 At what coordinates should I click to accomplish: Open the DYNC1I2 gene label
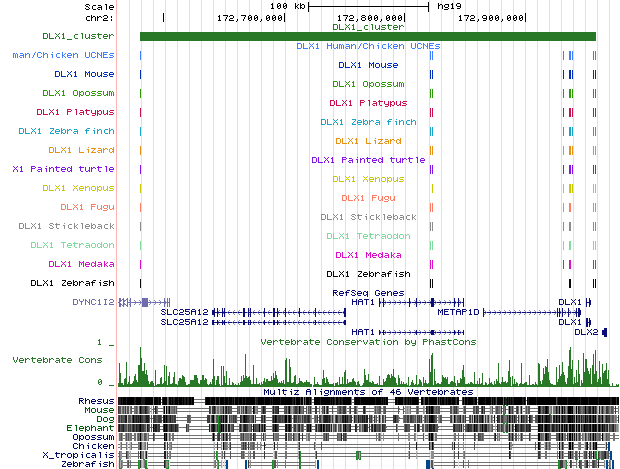tap(95, 301)
